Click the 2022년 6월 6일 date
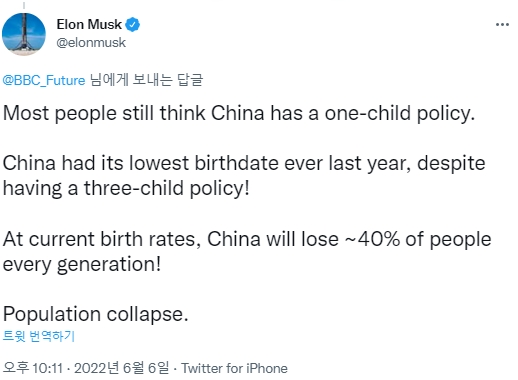Image resolution: width=518 pixels, height=380 pixels. point(121,368)
